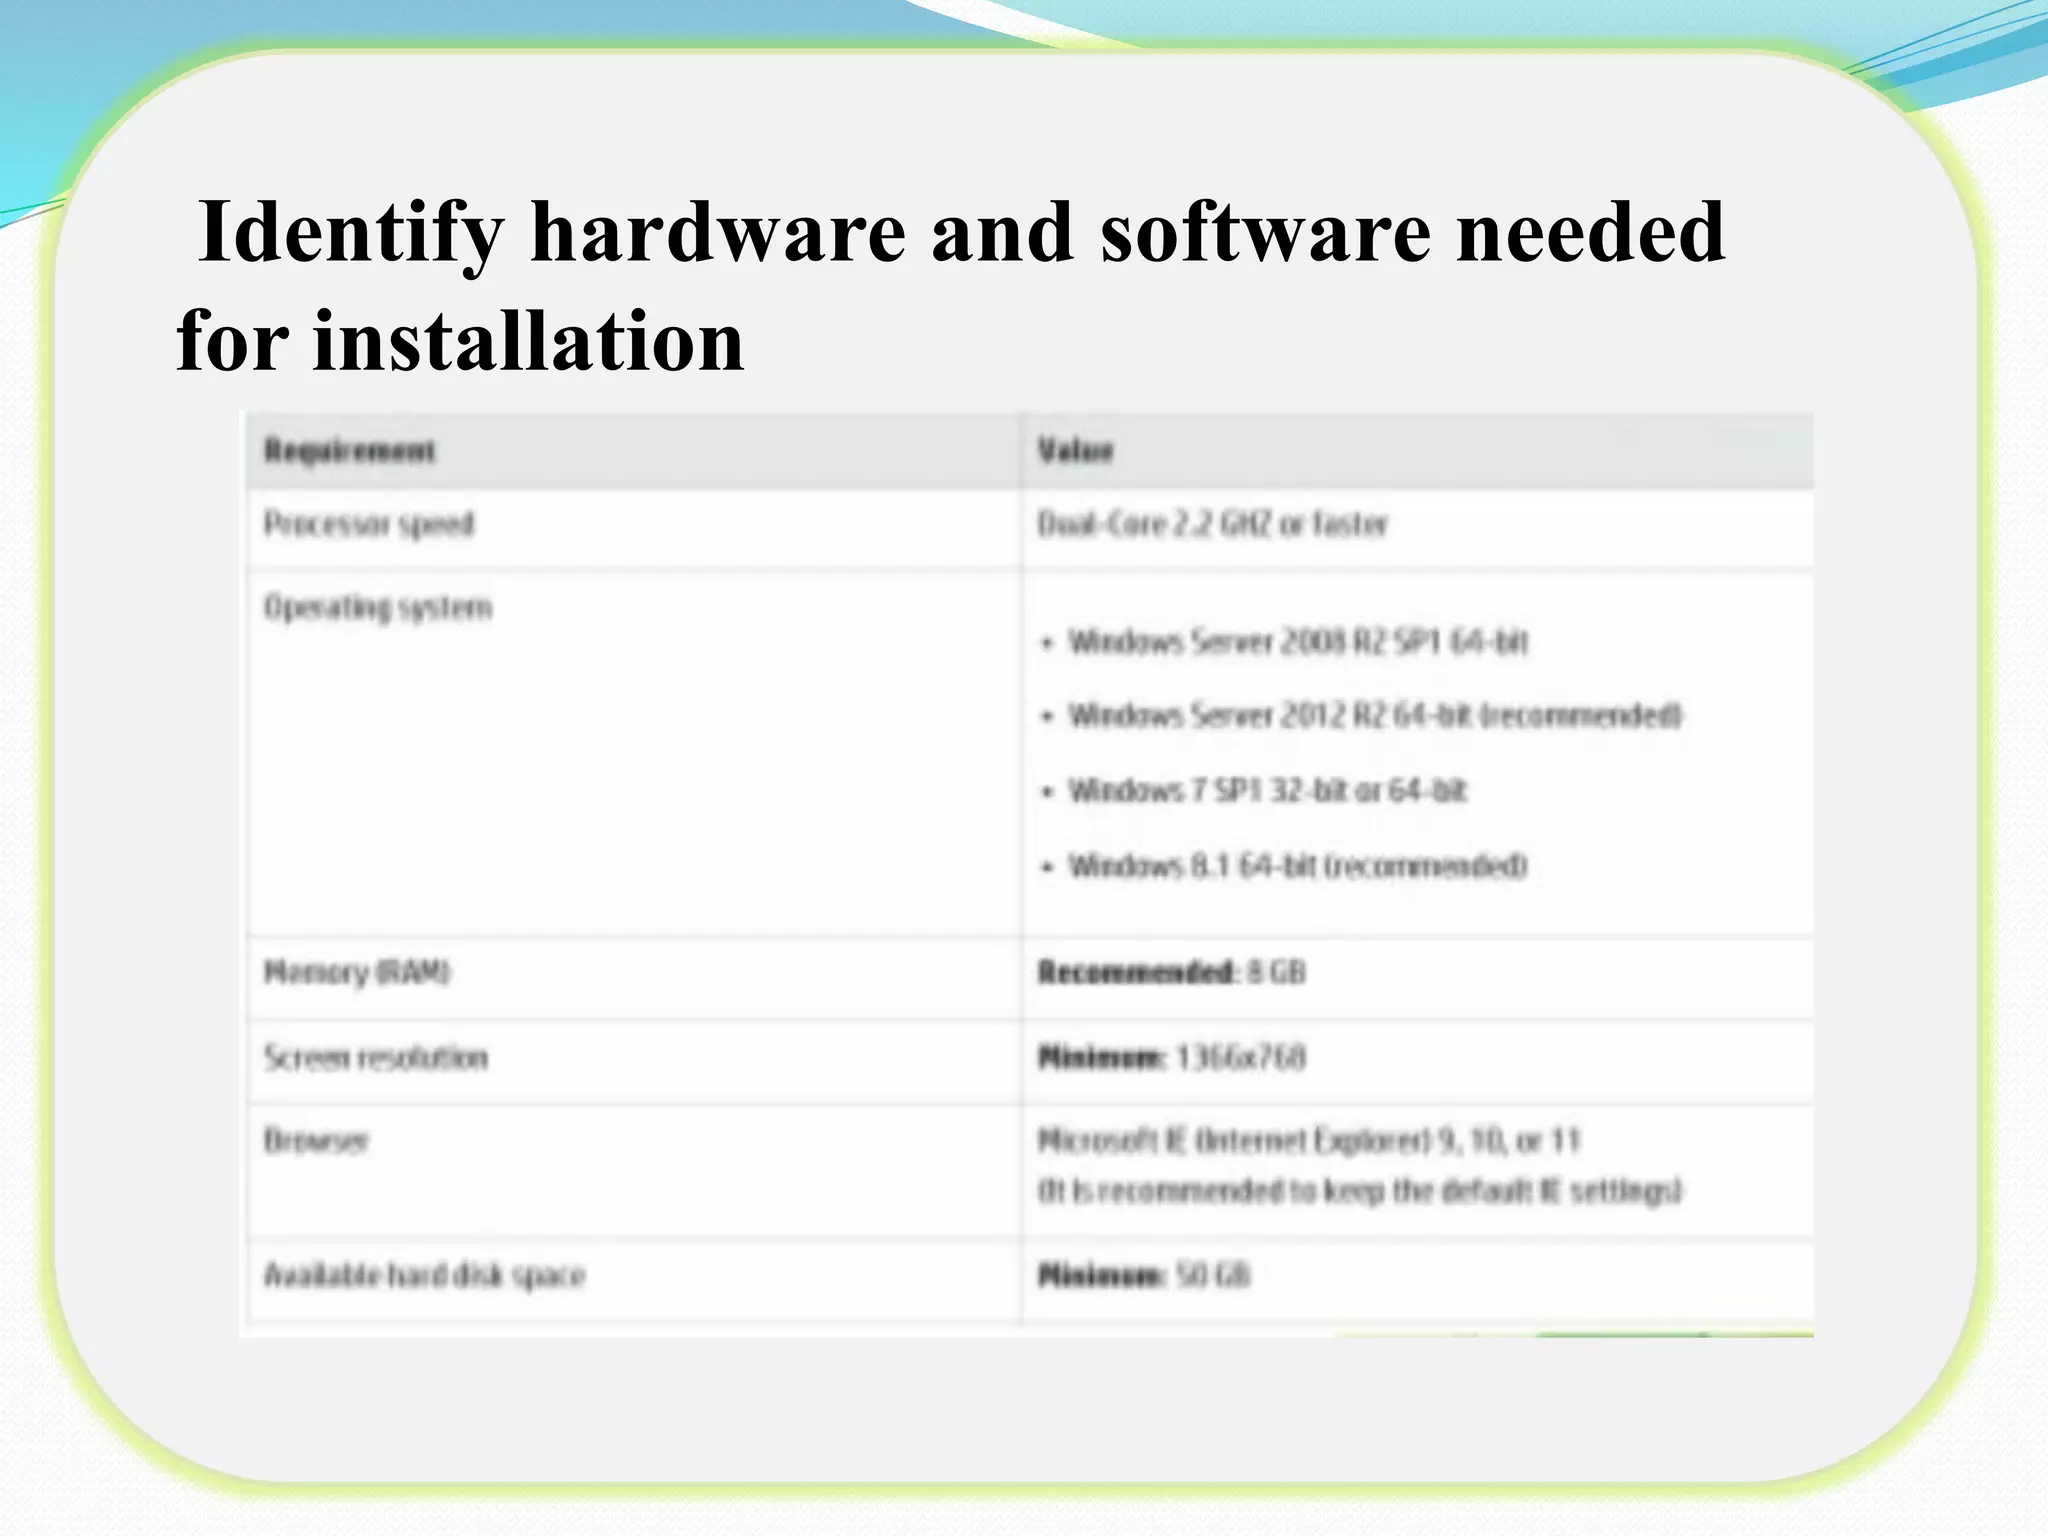Select 'Recommended: 8 GB' value
The width and height of the screenshot is (2048, 1536).
pyautogui.click(x=1171, y=972)
